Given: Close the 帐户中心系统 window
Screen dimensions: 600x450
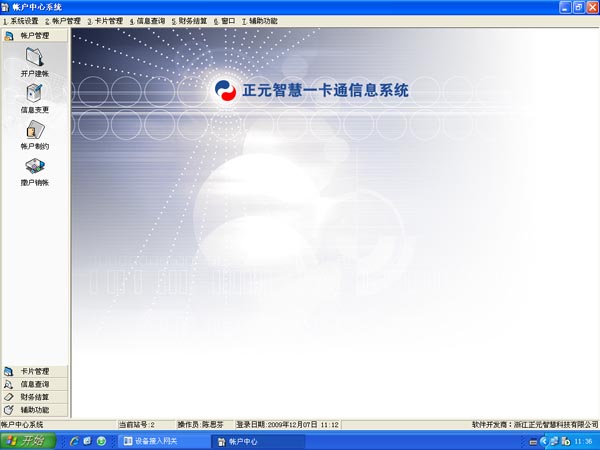Looking at the screenshot, I should pos(592,7).
